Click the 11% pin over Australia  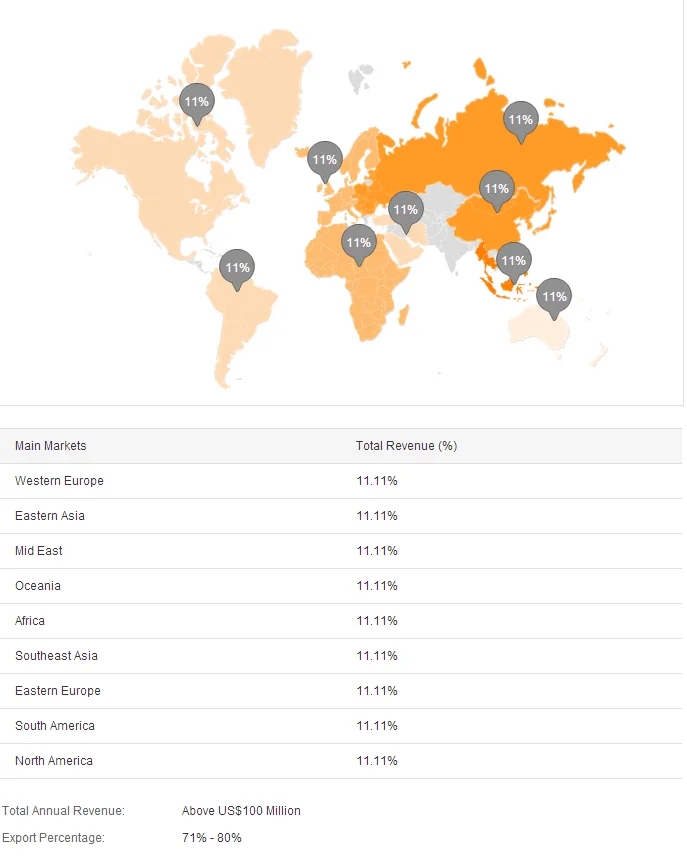554,296
